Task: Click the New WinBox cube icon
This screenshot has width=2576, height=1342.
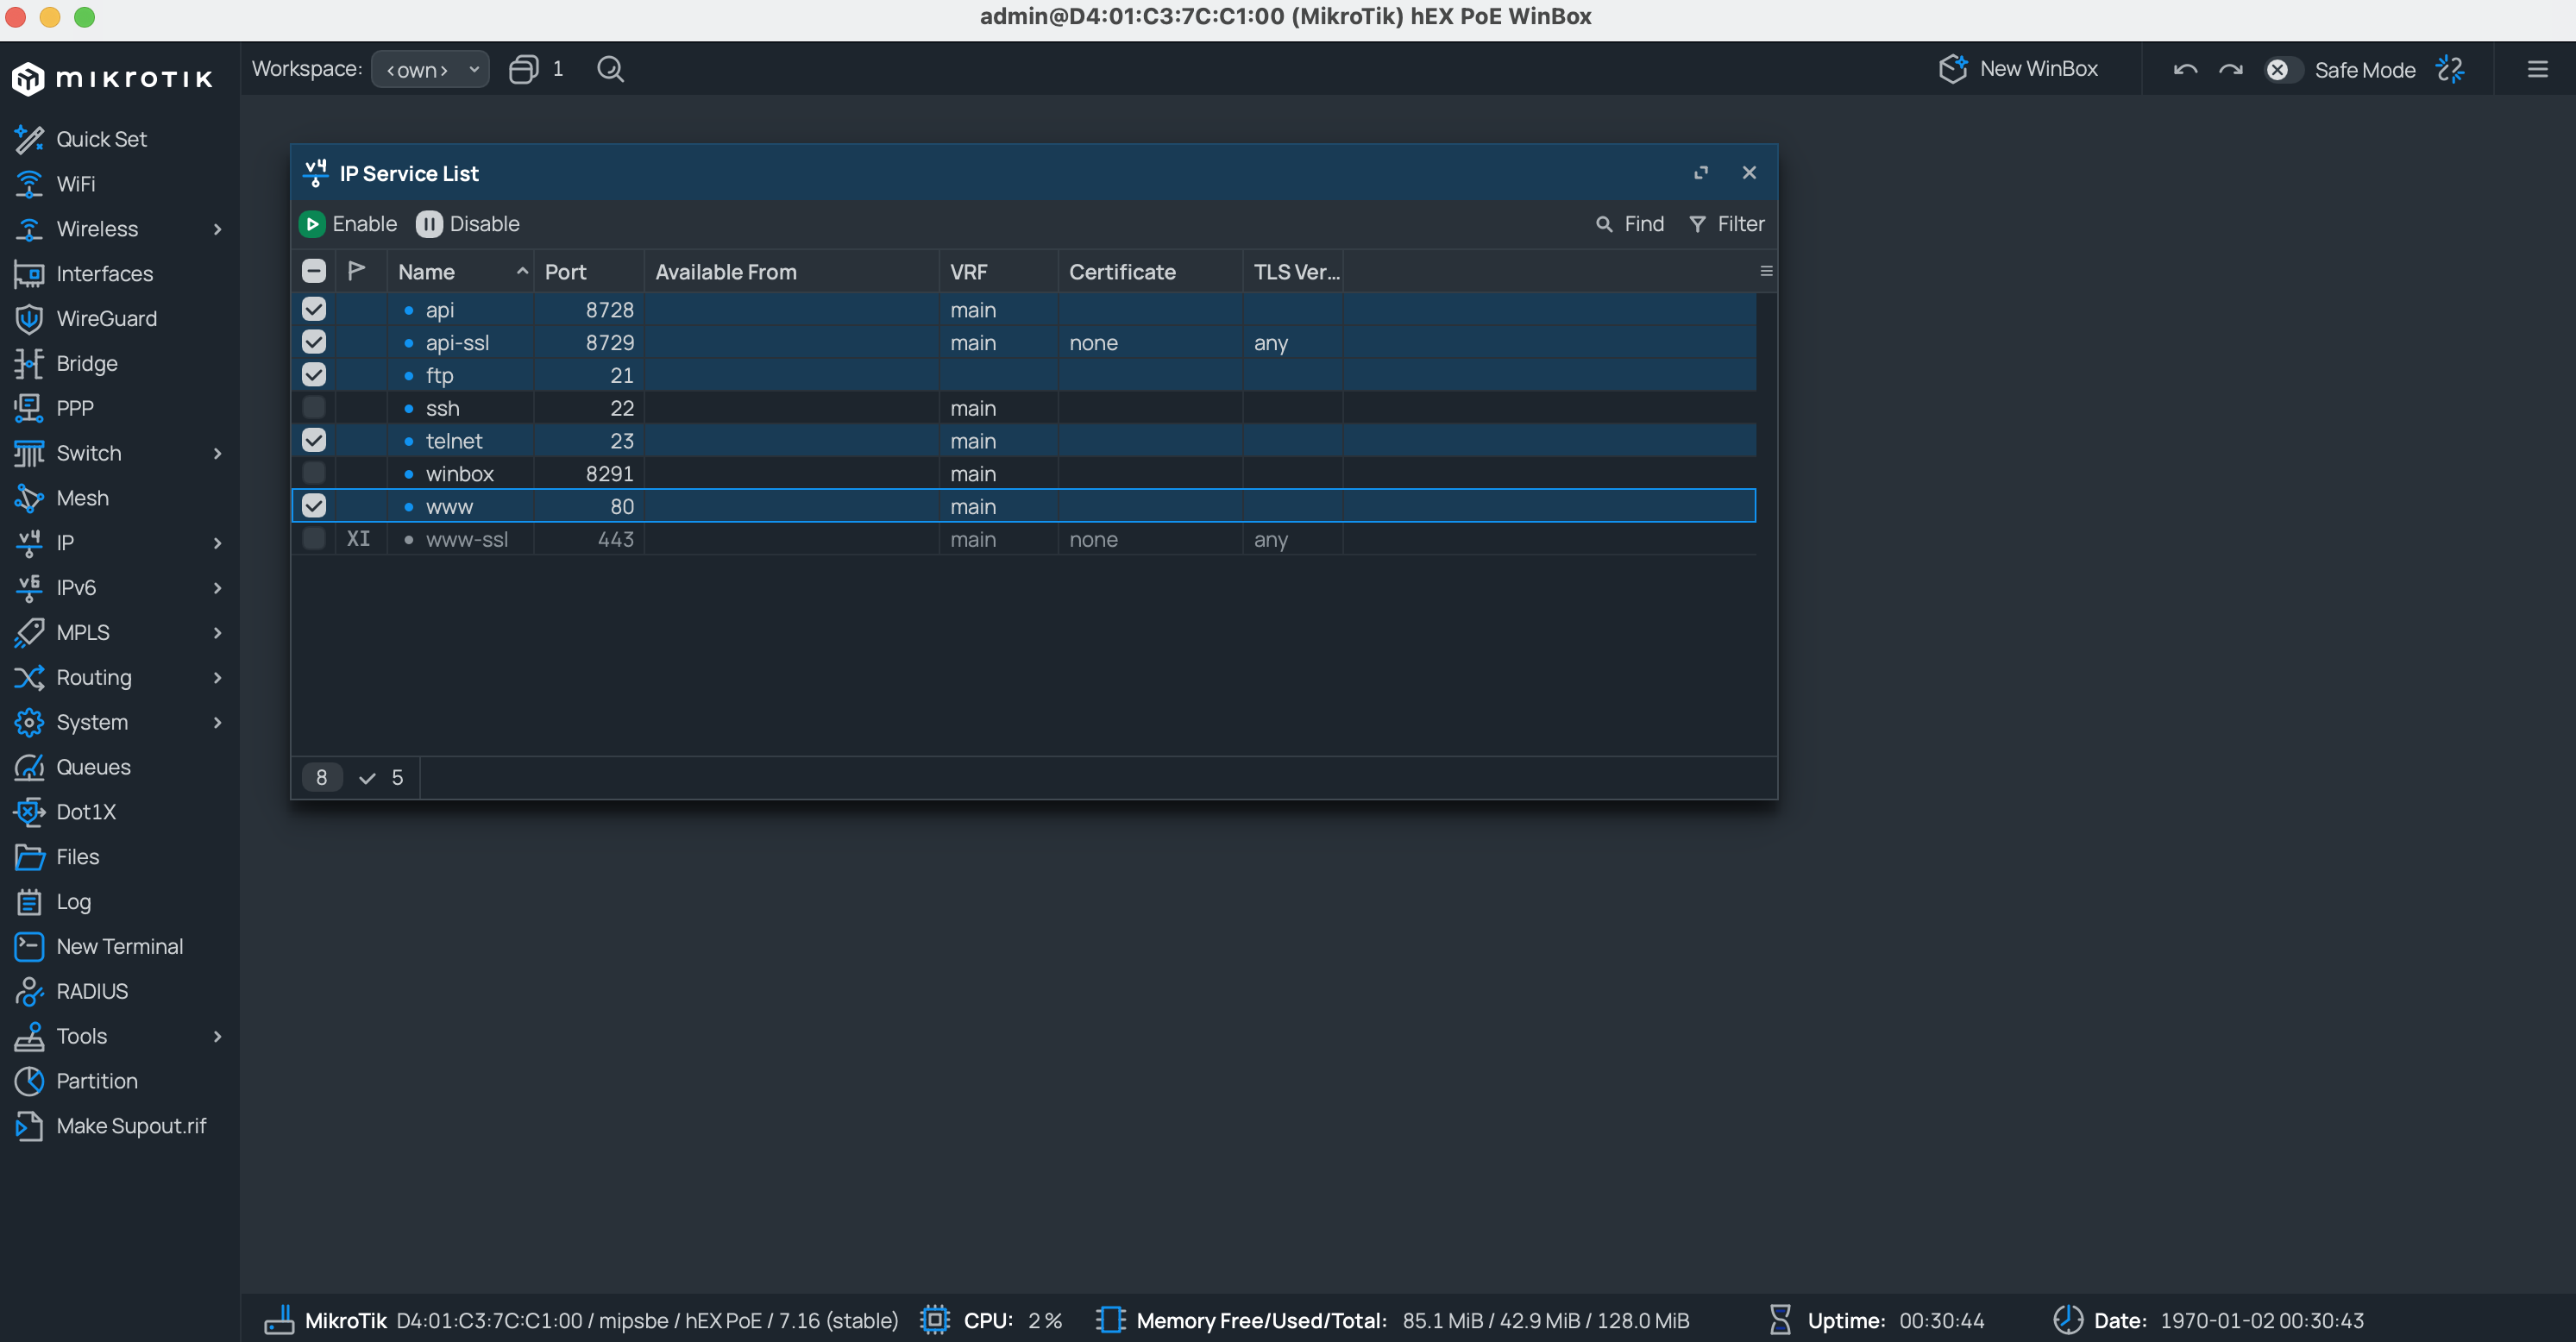Action: pos(1953,69)
